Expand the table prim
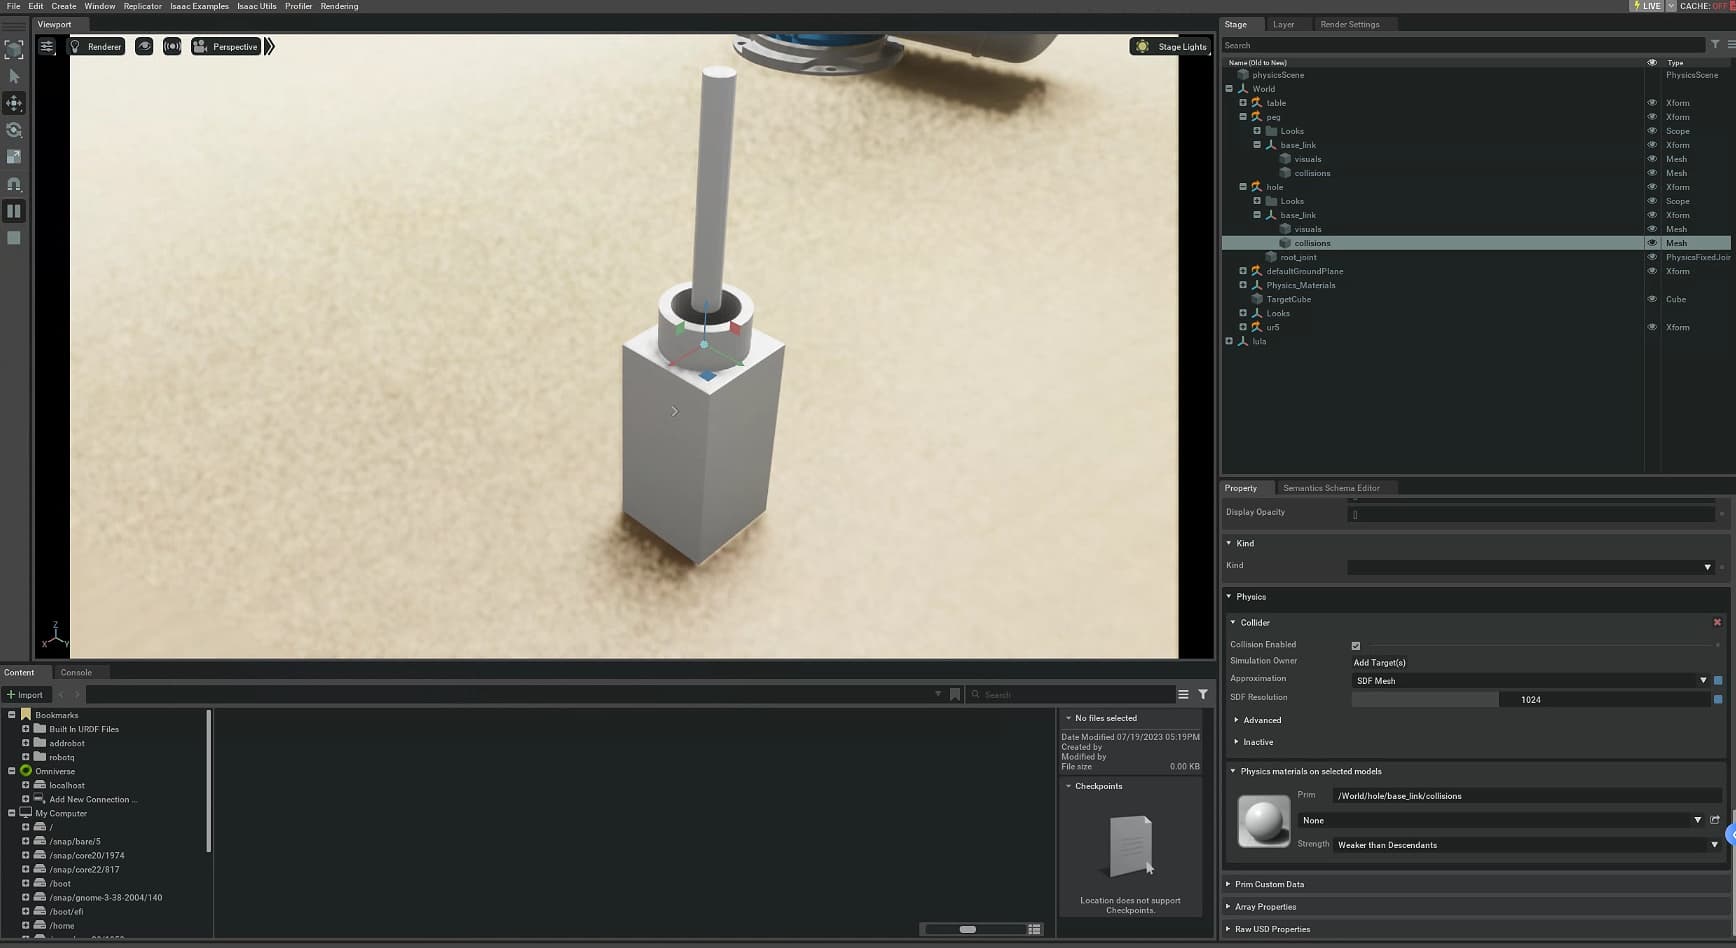 click(1243, 103)
